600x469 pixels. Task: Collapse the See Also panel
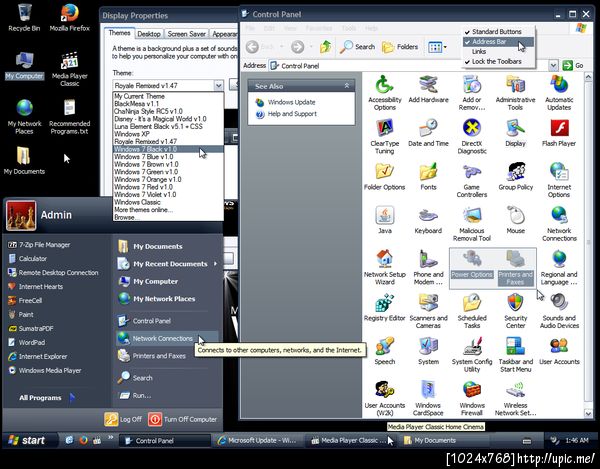[x=346, y=86]
